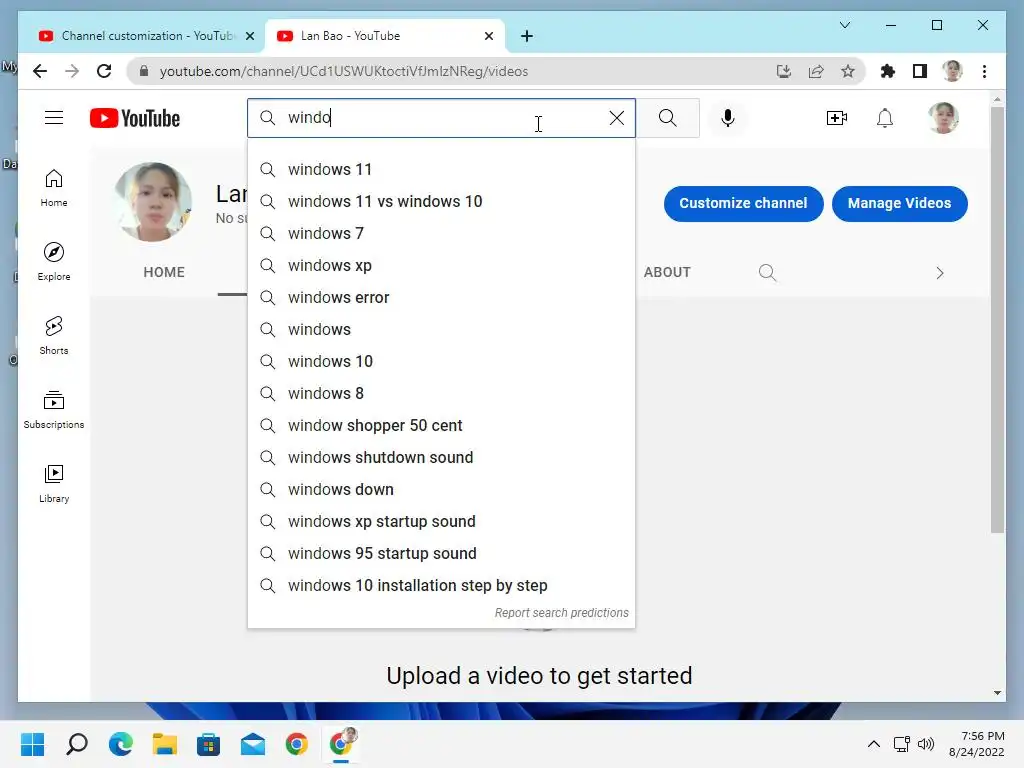Click the channel search magnifier icon
The height and width of the screenshot is (768, 1024).
pyautogui.click(x=767, y=272)
